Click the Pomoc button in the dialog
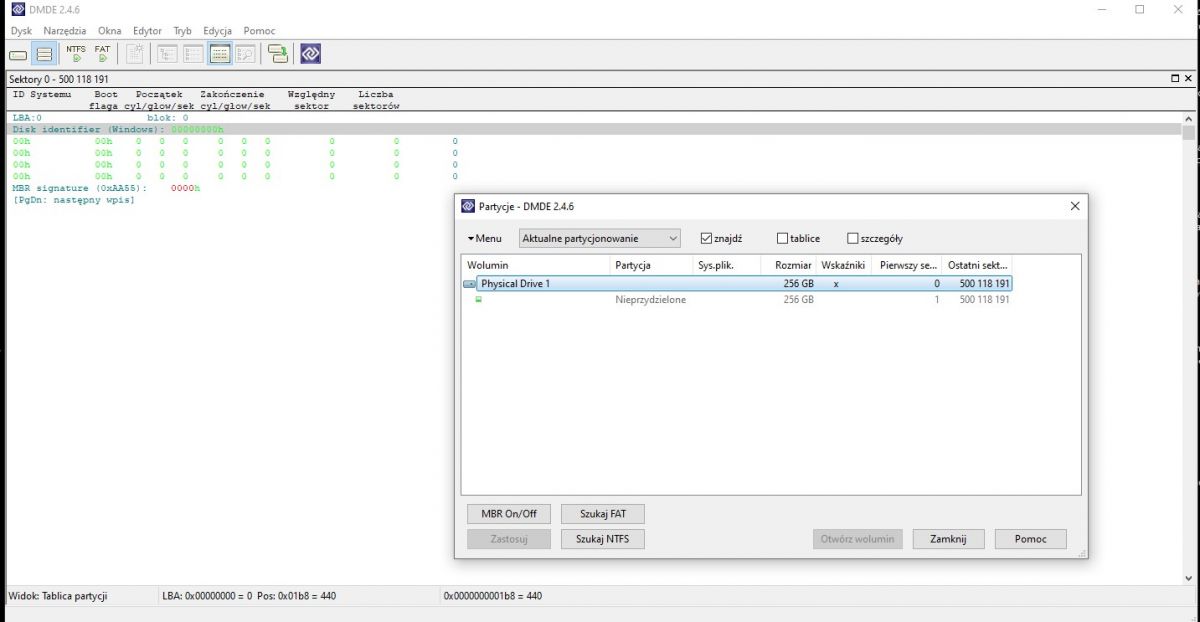This screenshot has width=1200, height=622. coord(1030,539)
